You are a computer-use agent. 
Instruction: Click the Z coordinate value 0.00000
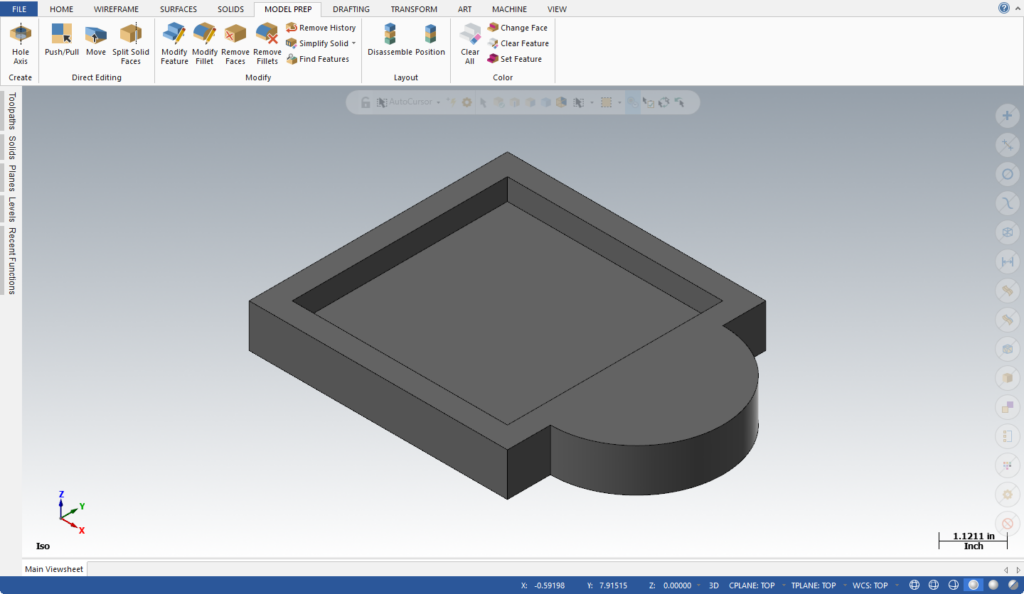[677, 586]
